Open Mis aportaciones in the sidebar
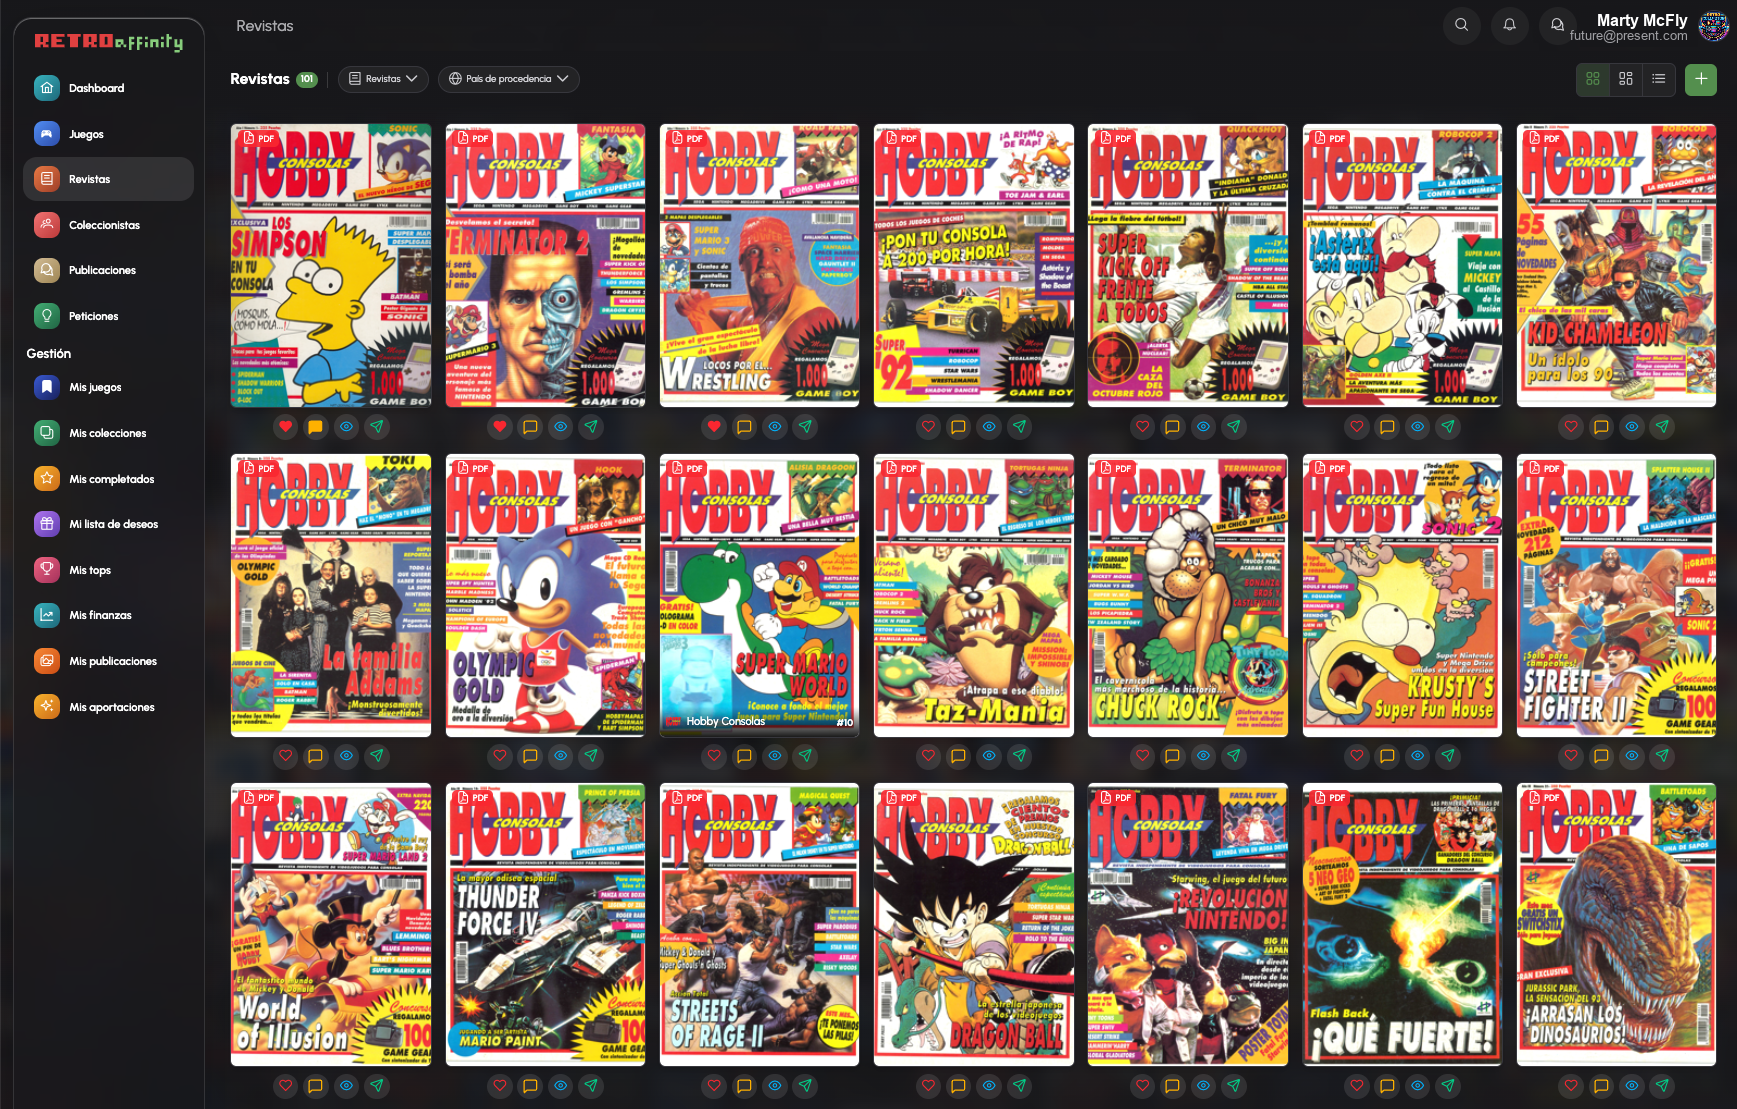 coord(108,707)
